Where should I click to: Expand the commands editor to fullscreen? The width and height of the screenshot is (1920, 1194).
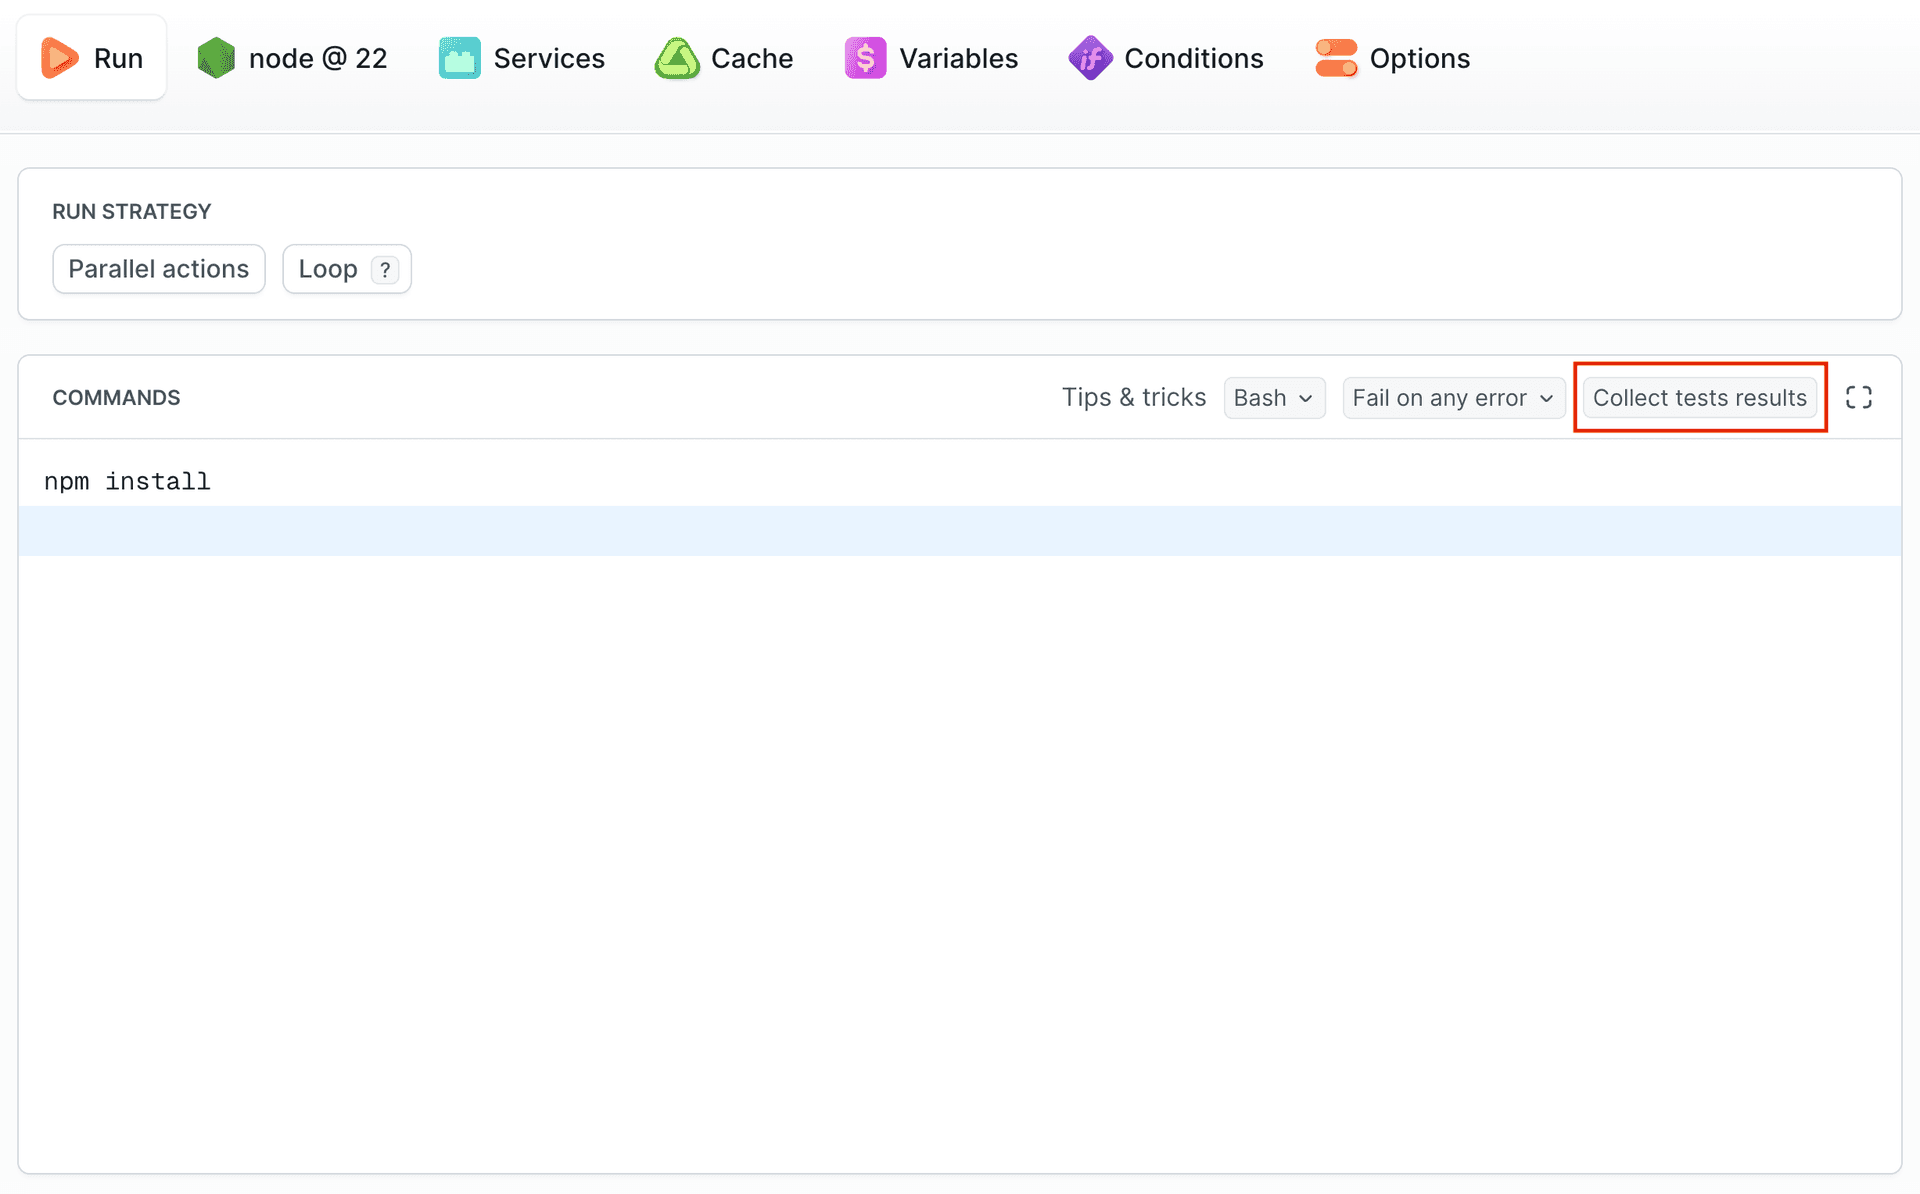click(1860, 396)
